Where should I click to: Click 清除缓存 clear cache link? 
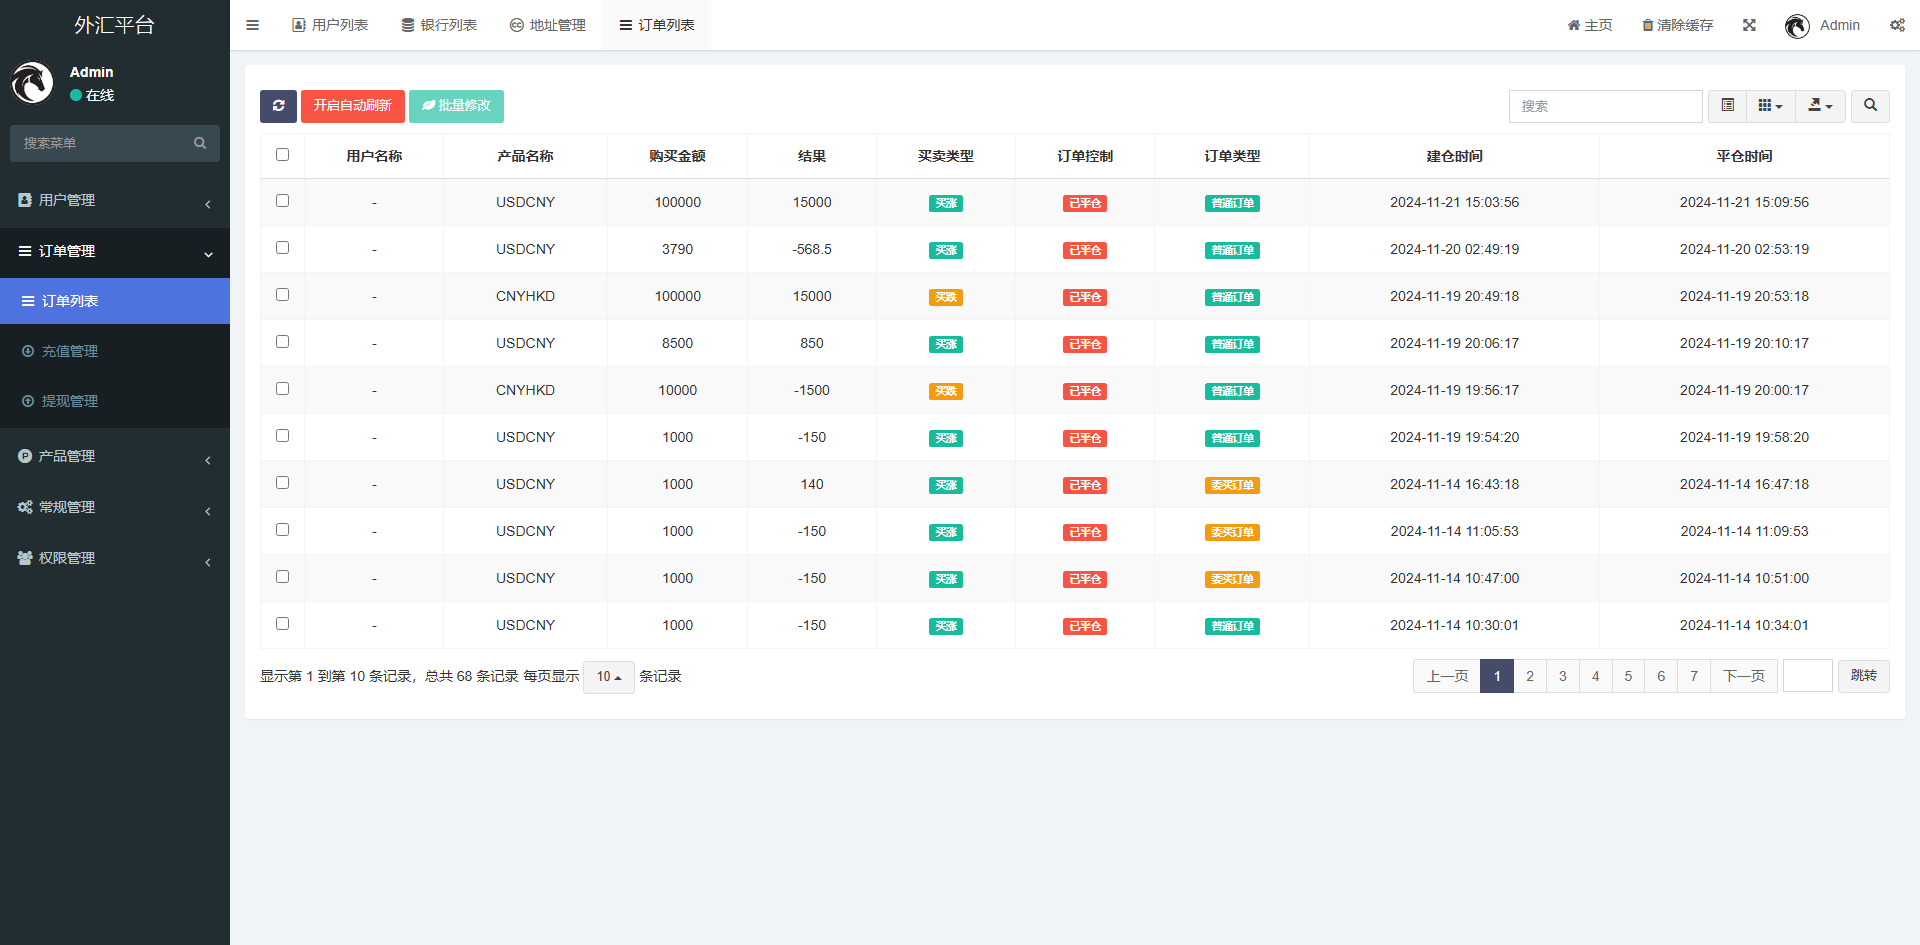click(1677, 25)
